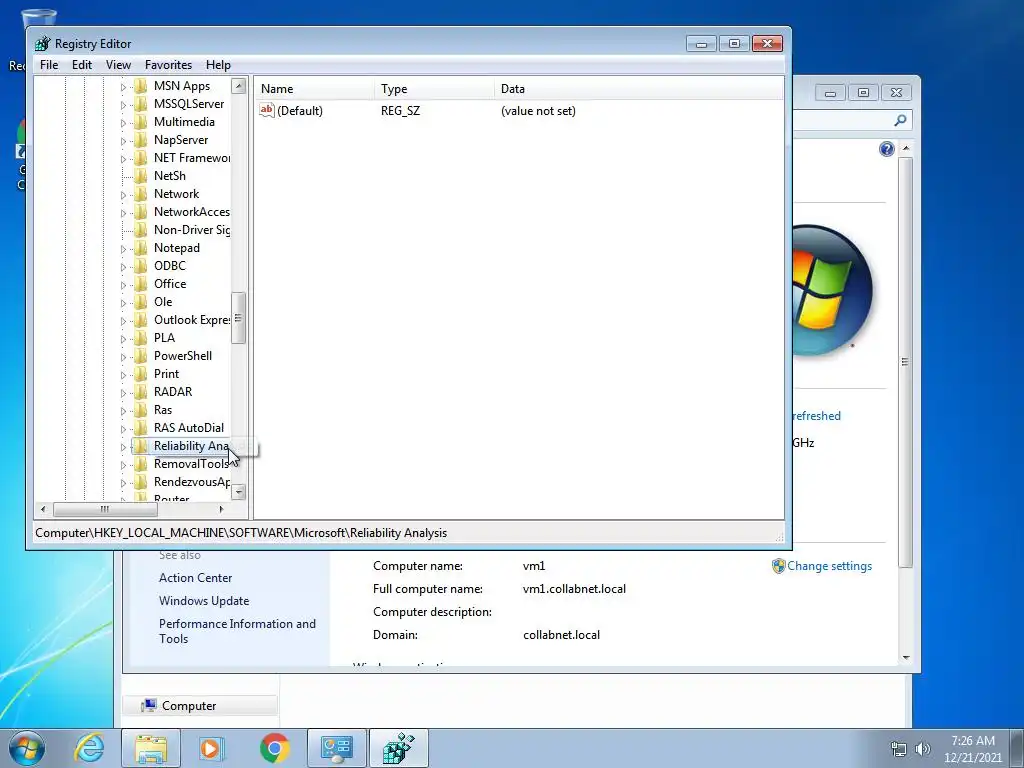The width and height of the screenshot is (1024, 768).
Task: Click the Computer icon in the bottom panel
Action: click(x=149, y=705)
